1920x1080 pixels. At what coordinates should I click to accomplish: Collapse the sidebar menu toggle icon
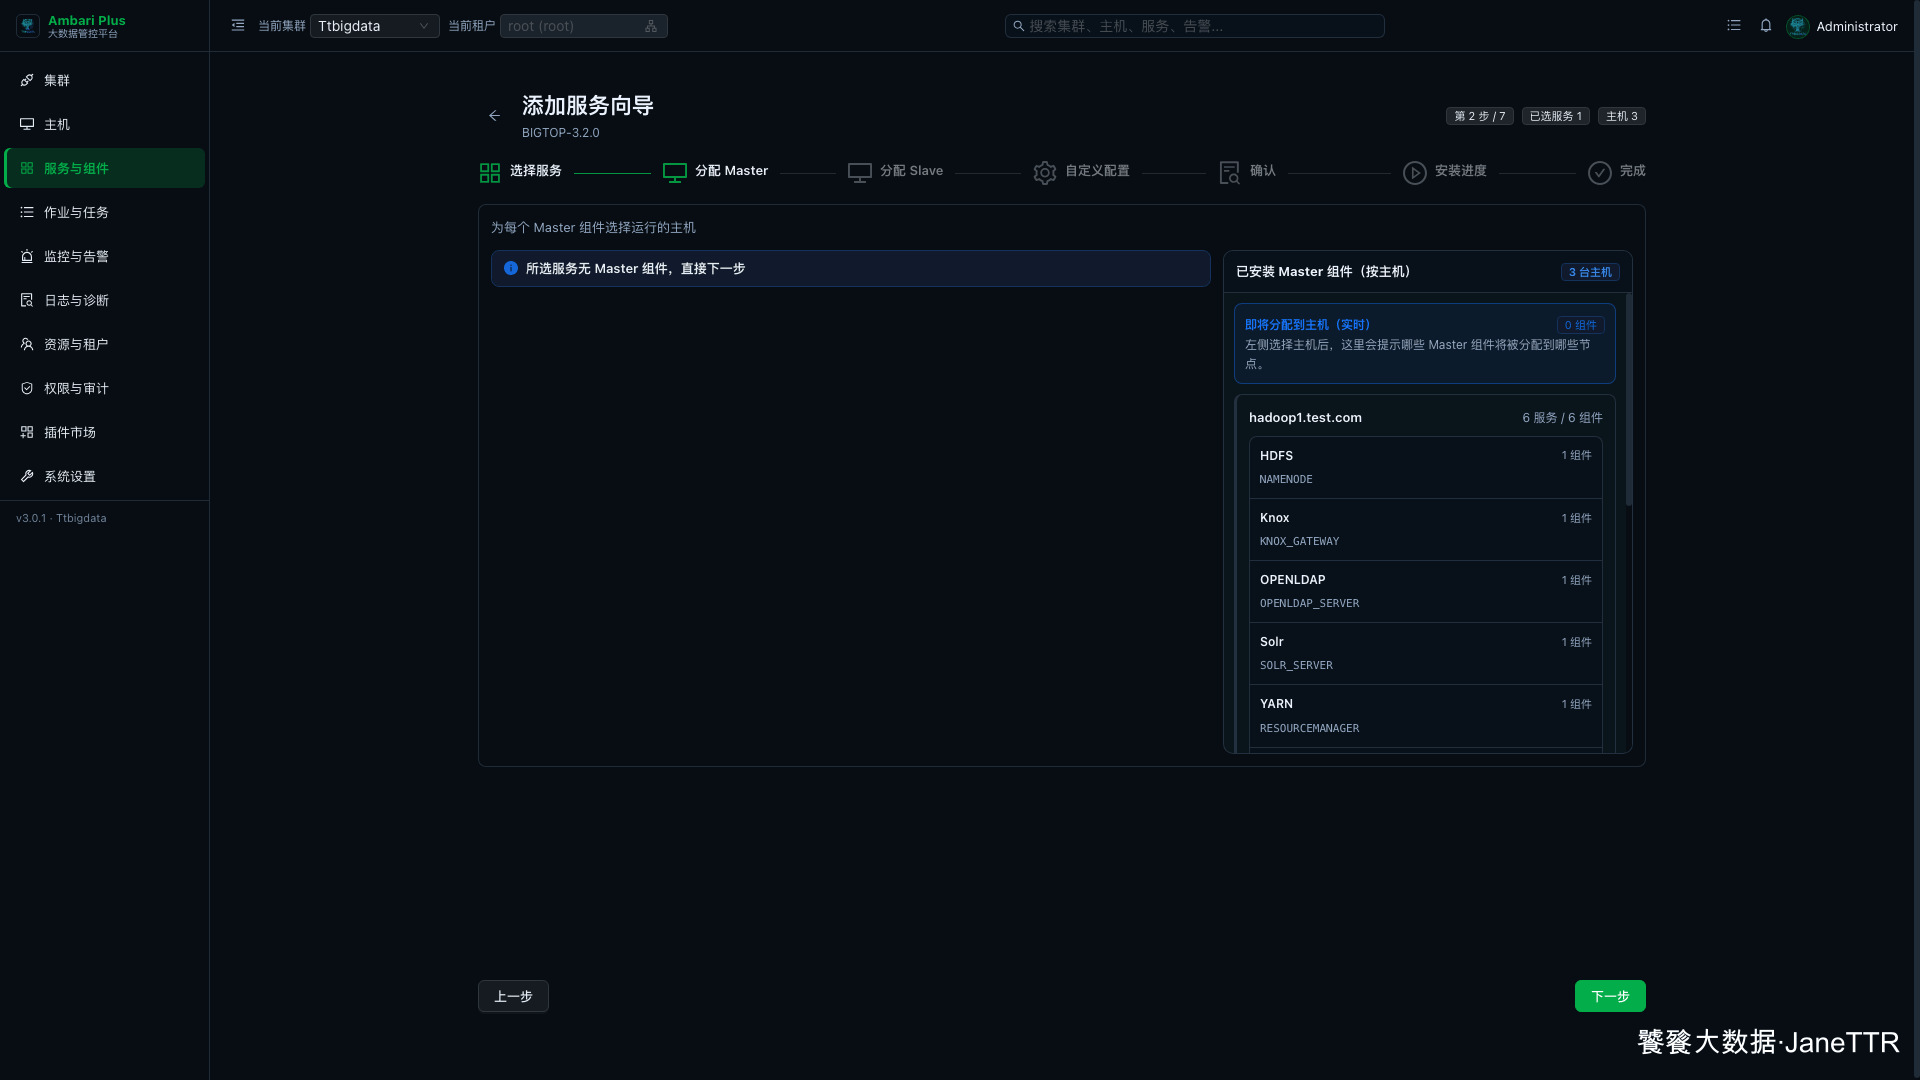(x=238, y=26)
